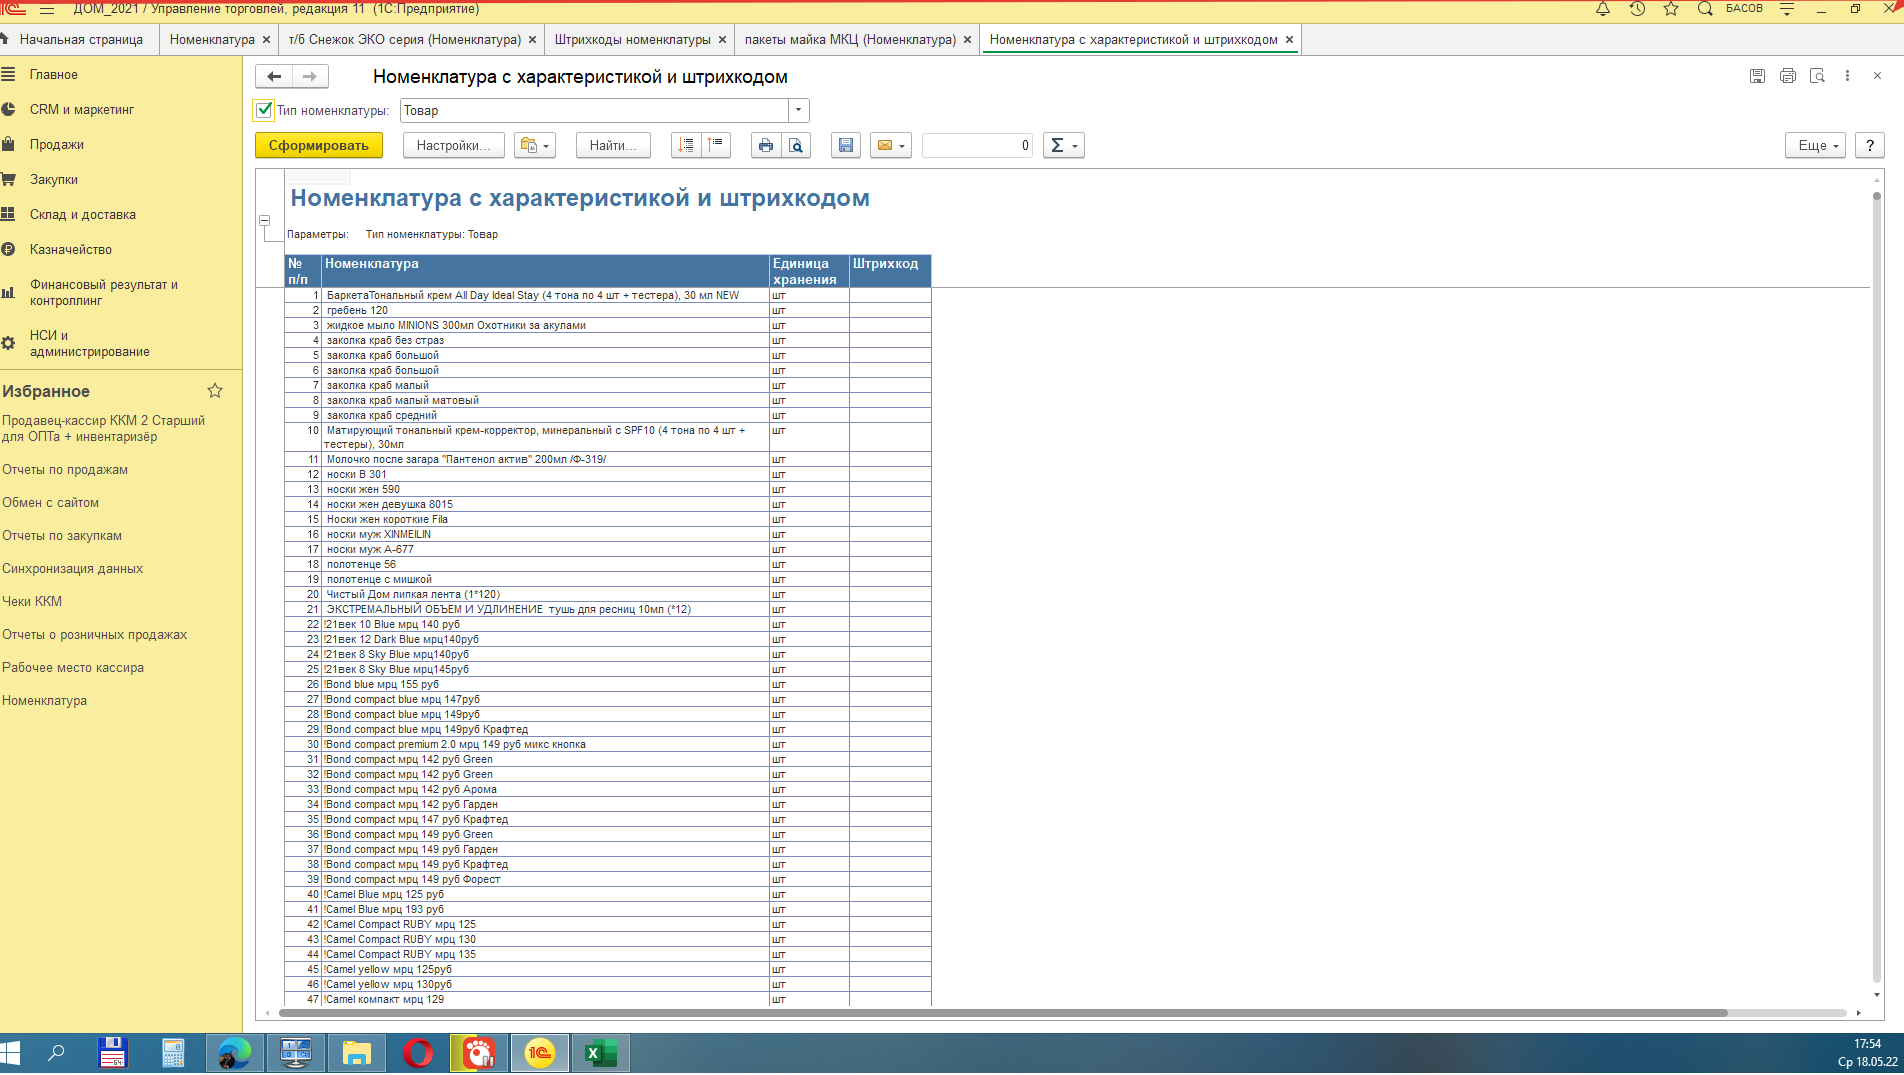This screenshot has width=1904, height=1075.
Task: Click the vertical scrollbar of report
Action: coord(1877,585)
